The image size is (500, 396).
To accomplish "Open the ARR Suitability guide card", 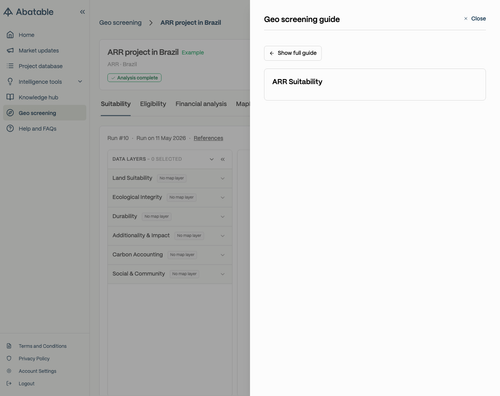I will pos(375,84).
